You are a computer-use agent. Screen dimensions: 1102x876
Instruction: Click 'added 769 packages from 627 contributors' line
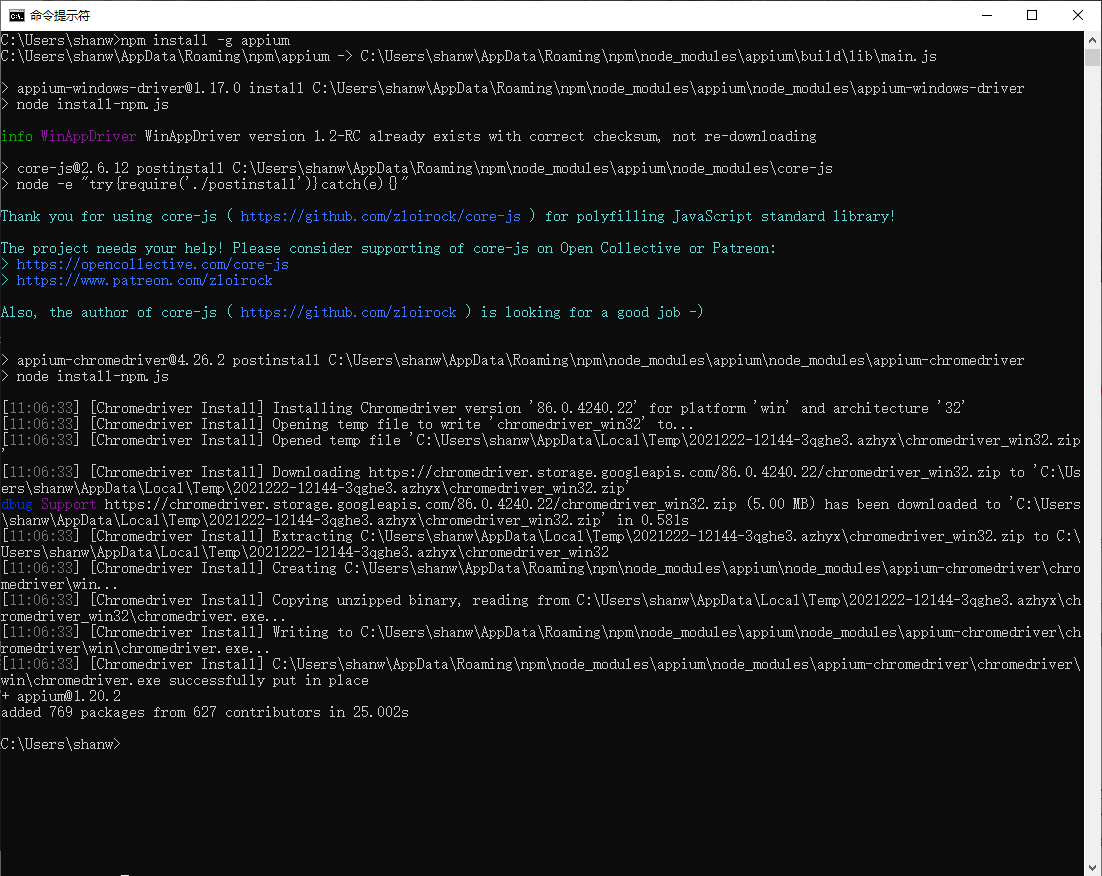point(205,712)
